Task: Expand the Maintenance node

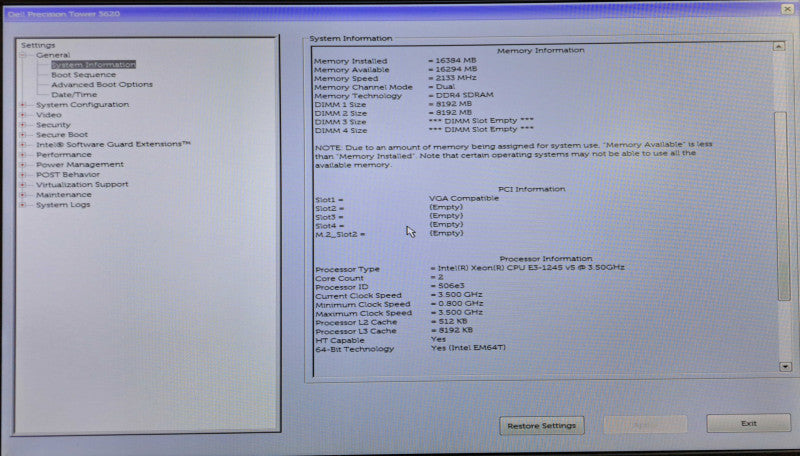Action: coord(22,195)
